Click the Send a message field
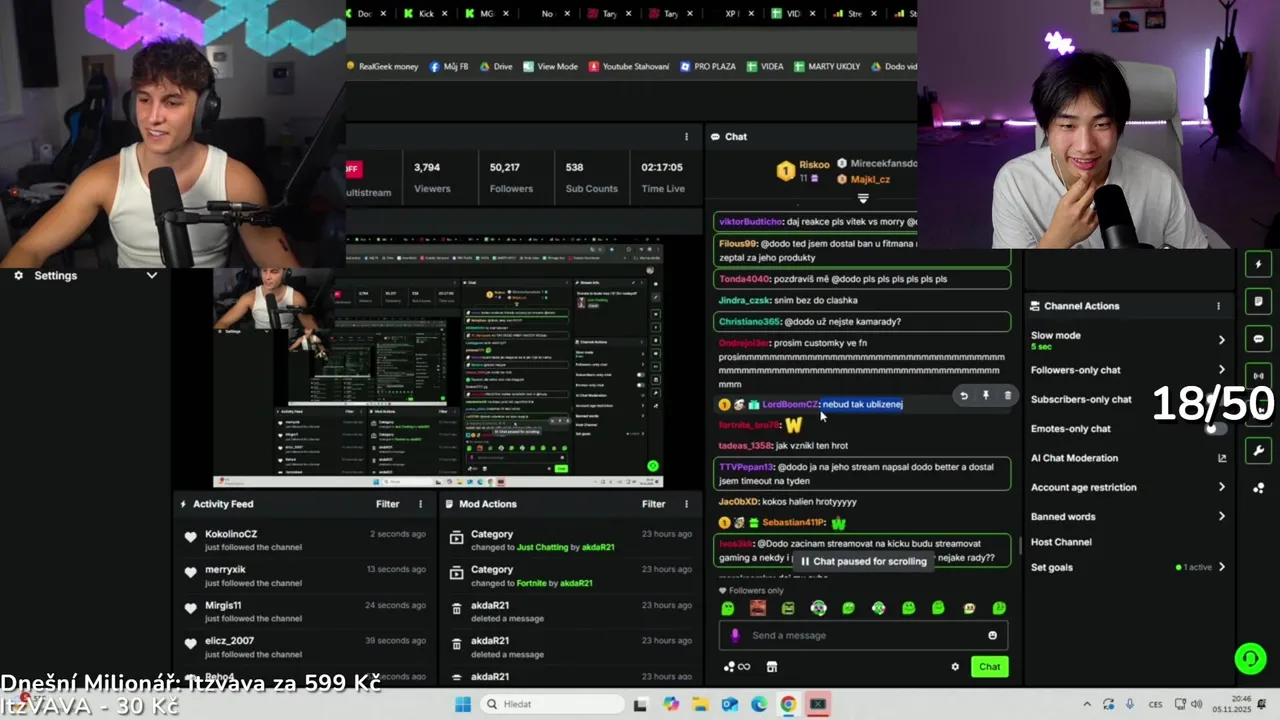 pyautogui.click(x=862, y=635)
